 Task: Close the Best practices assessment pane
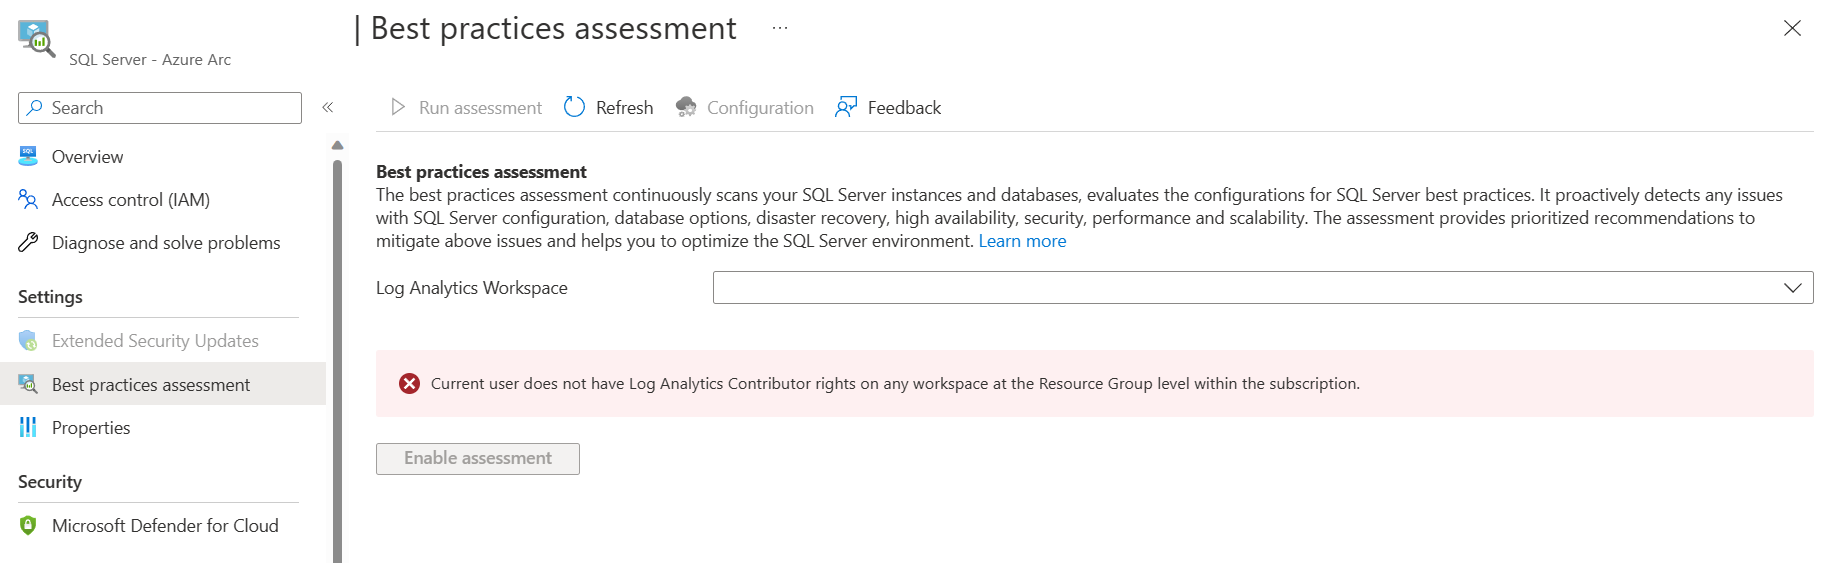[x=1792, y=28]
